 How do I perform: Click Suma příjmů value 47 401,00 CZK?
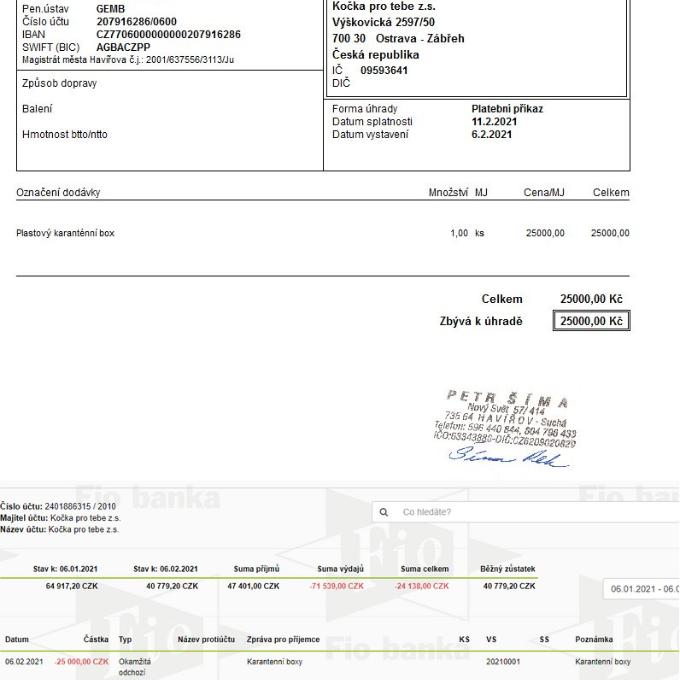pyautogui.click(x=253, y=586)
